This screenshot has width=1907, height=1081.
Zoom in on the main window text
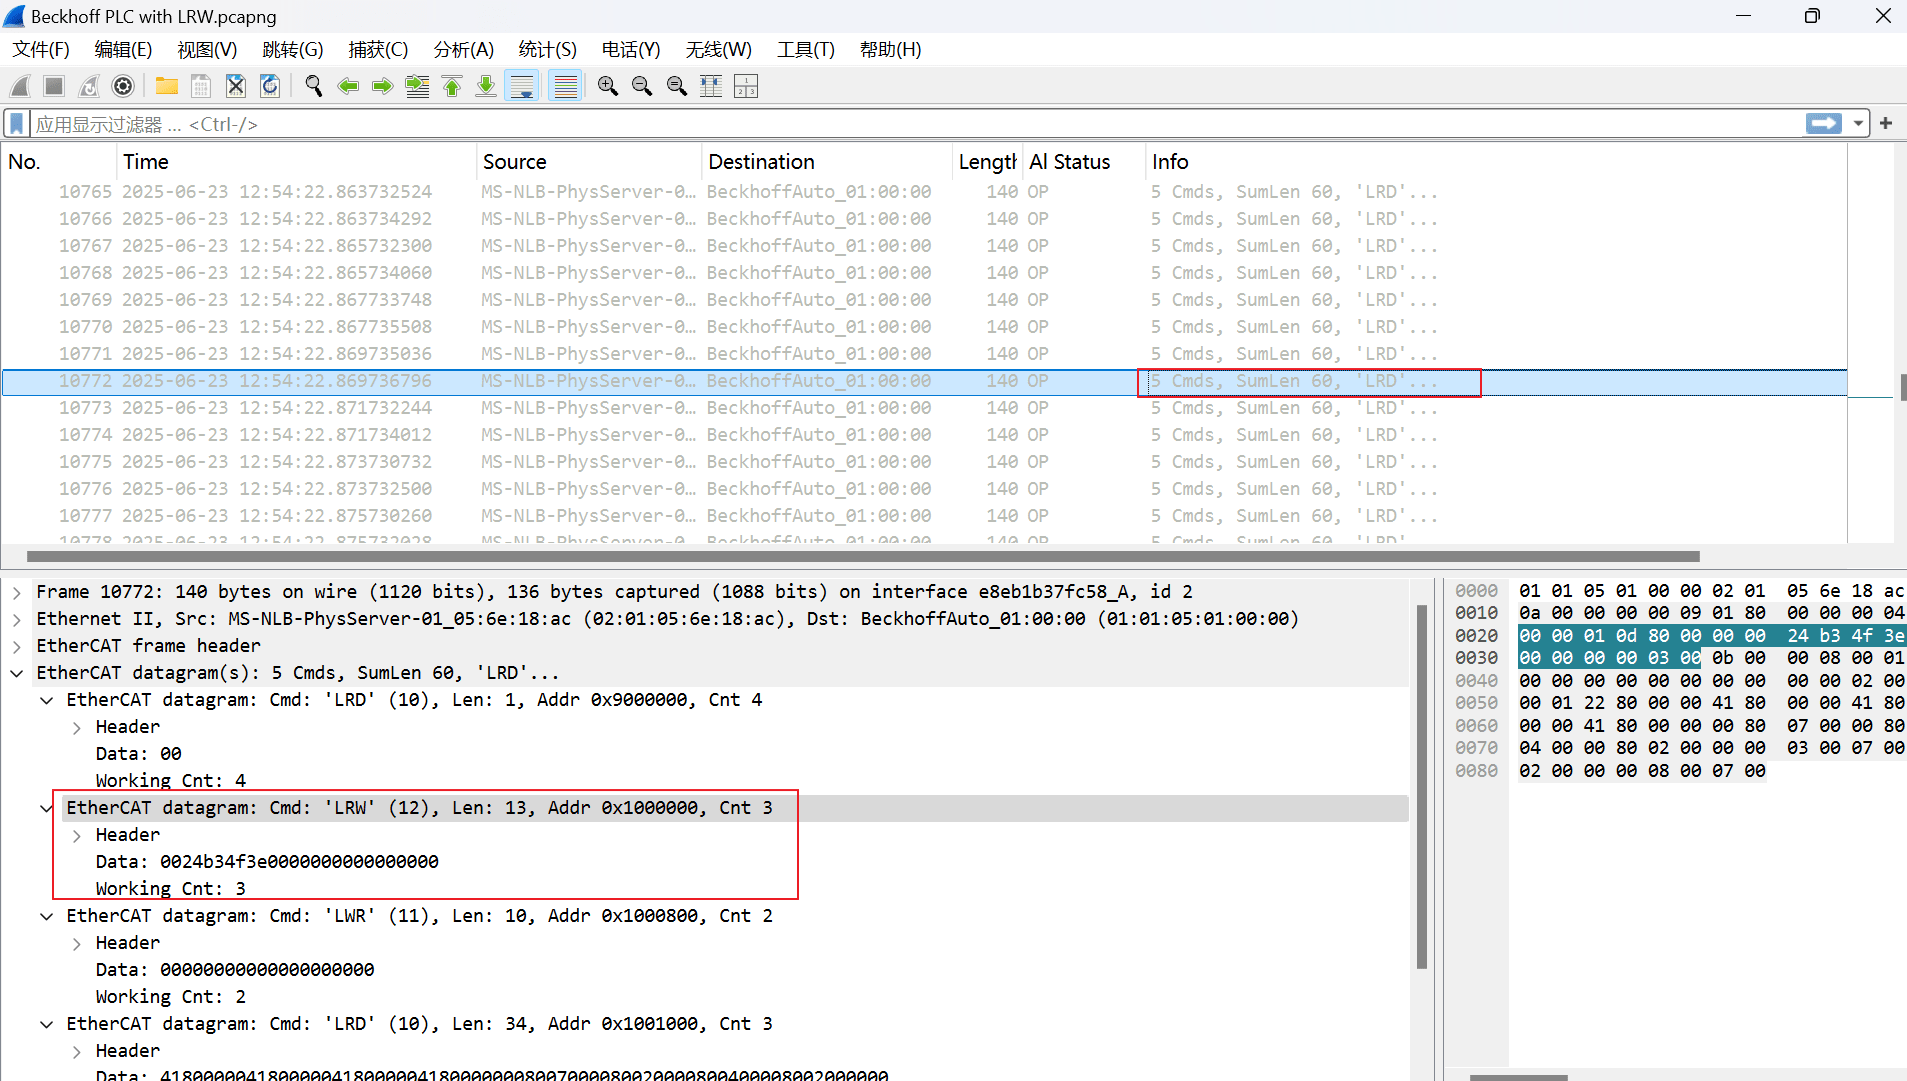(607, 87)
